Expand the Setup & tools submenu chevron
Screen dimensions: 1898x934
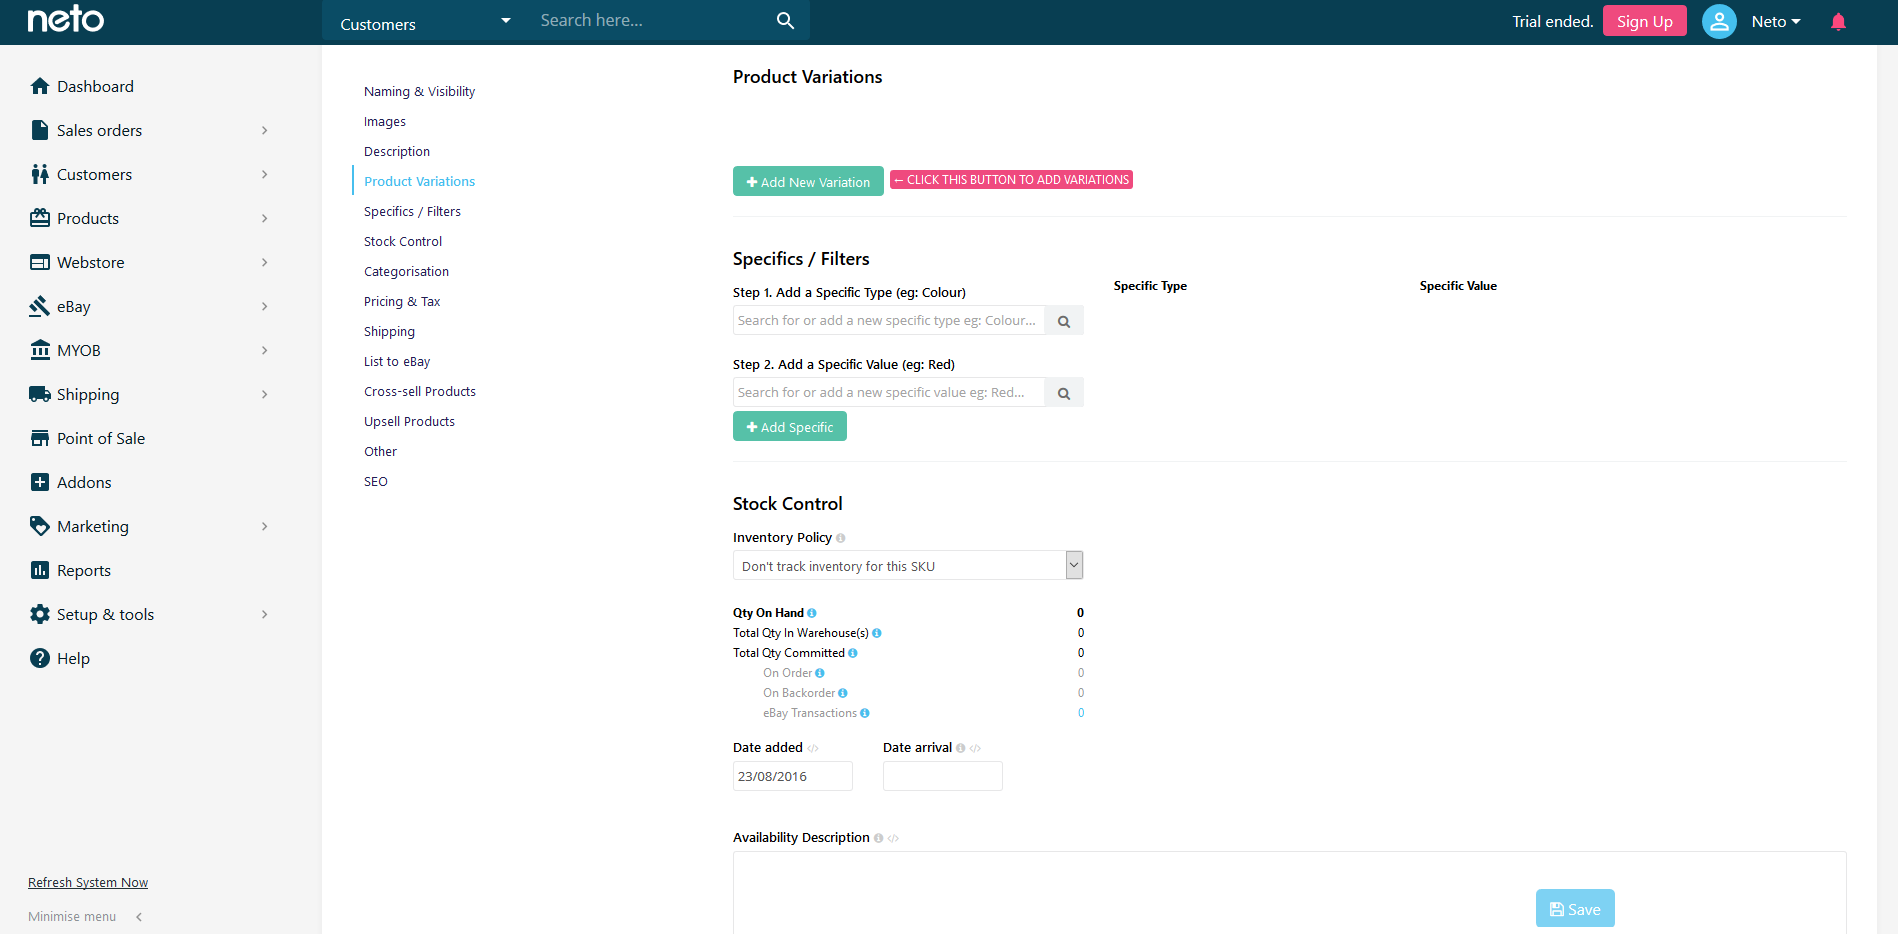[x=265, y=614]
